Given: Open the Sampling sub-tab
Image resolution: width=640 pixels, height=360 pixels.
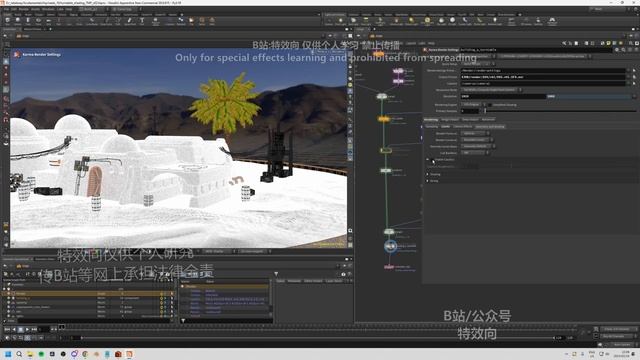Looking at the screenshot, I should click(x=431, y=127).
